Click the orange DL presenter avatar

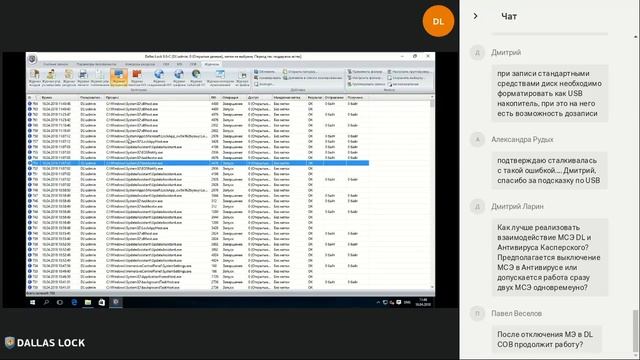pos(438,21)
